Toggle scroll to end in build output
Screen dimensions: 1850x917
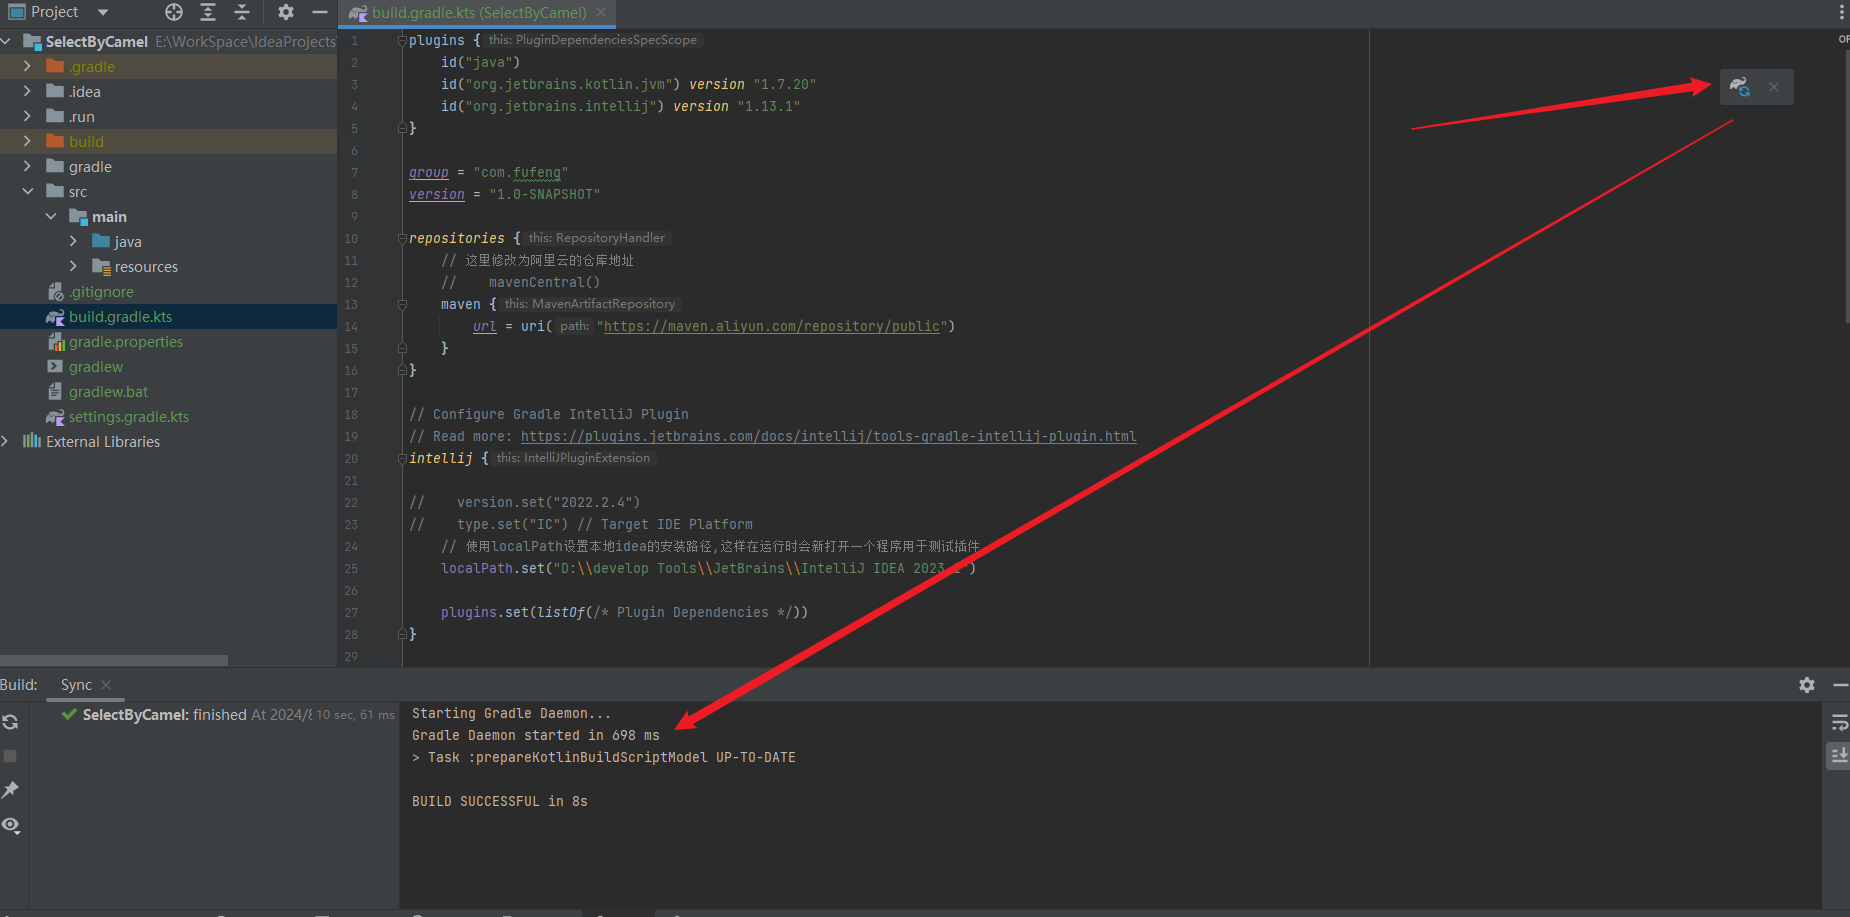point(1839,756)
